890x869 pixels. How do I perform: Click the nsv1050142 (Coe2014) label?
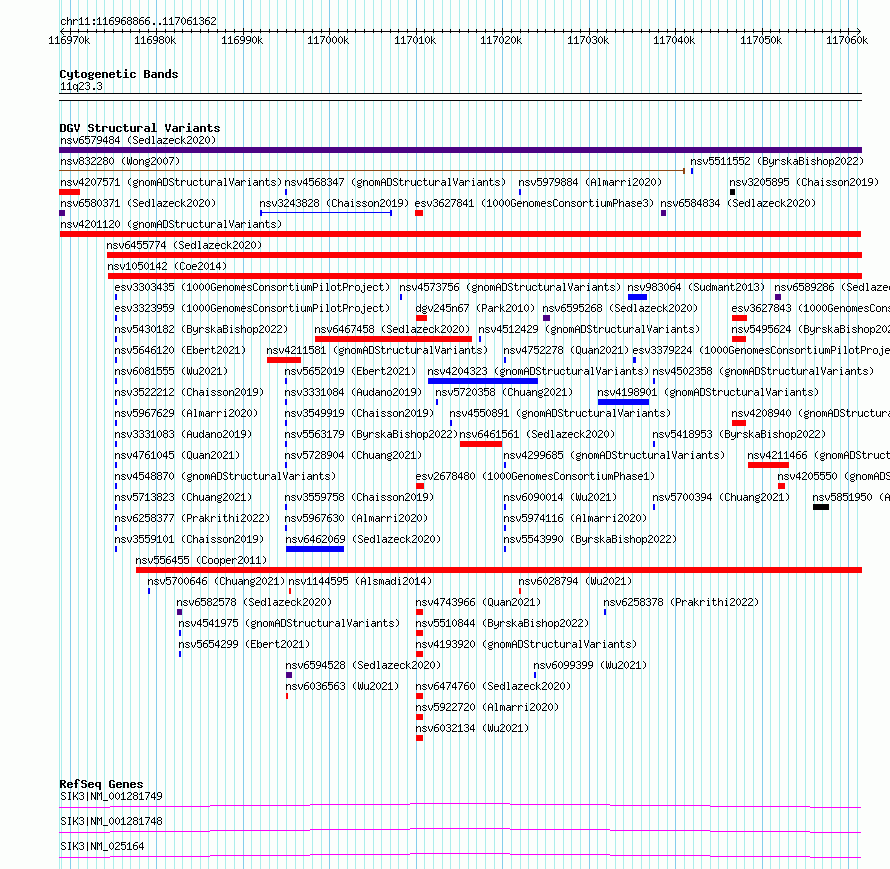point(167,266)
